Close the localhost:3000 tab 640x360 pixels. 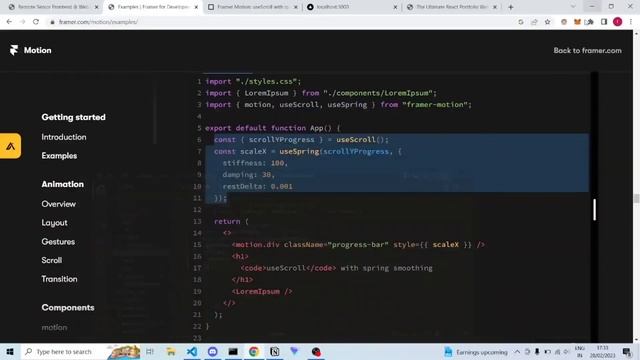(395, 7)
